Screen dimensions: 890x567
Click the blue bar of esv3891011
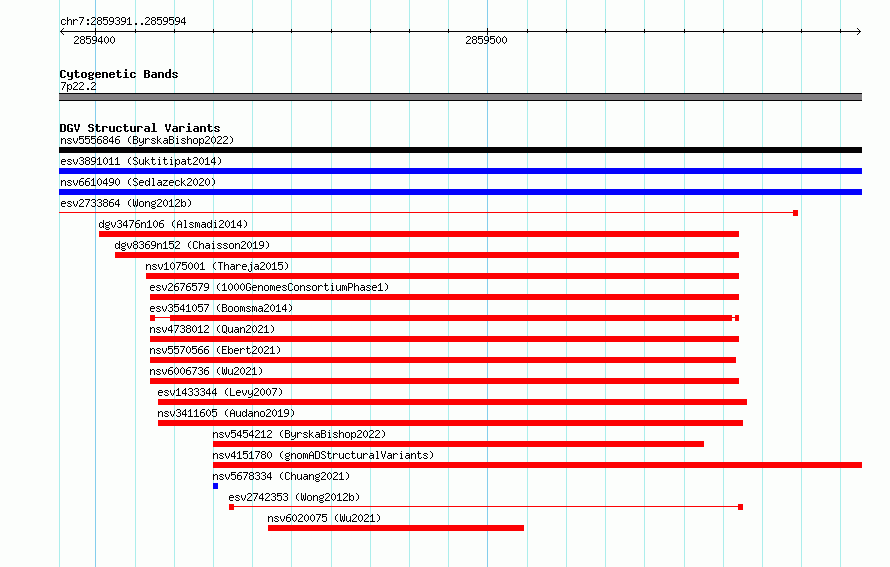click(x=460, y=171)
